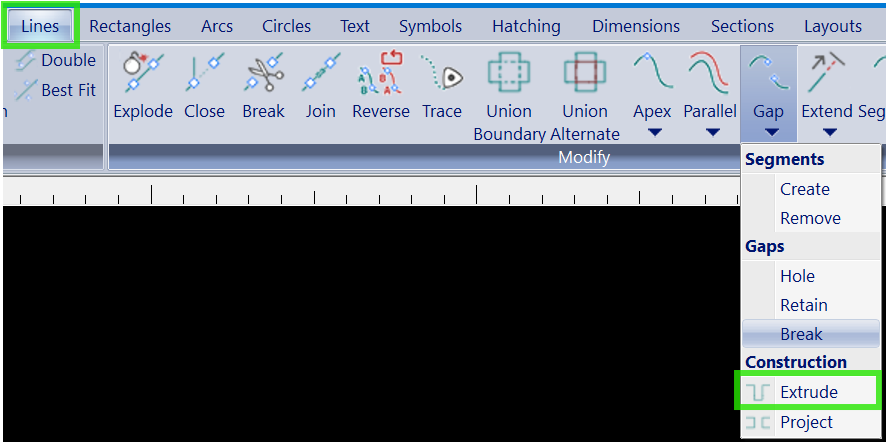Switch to the Rectangles tab
This screenshot has height=442, width=886.
tap(130, 26)
